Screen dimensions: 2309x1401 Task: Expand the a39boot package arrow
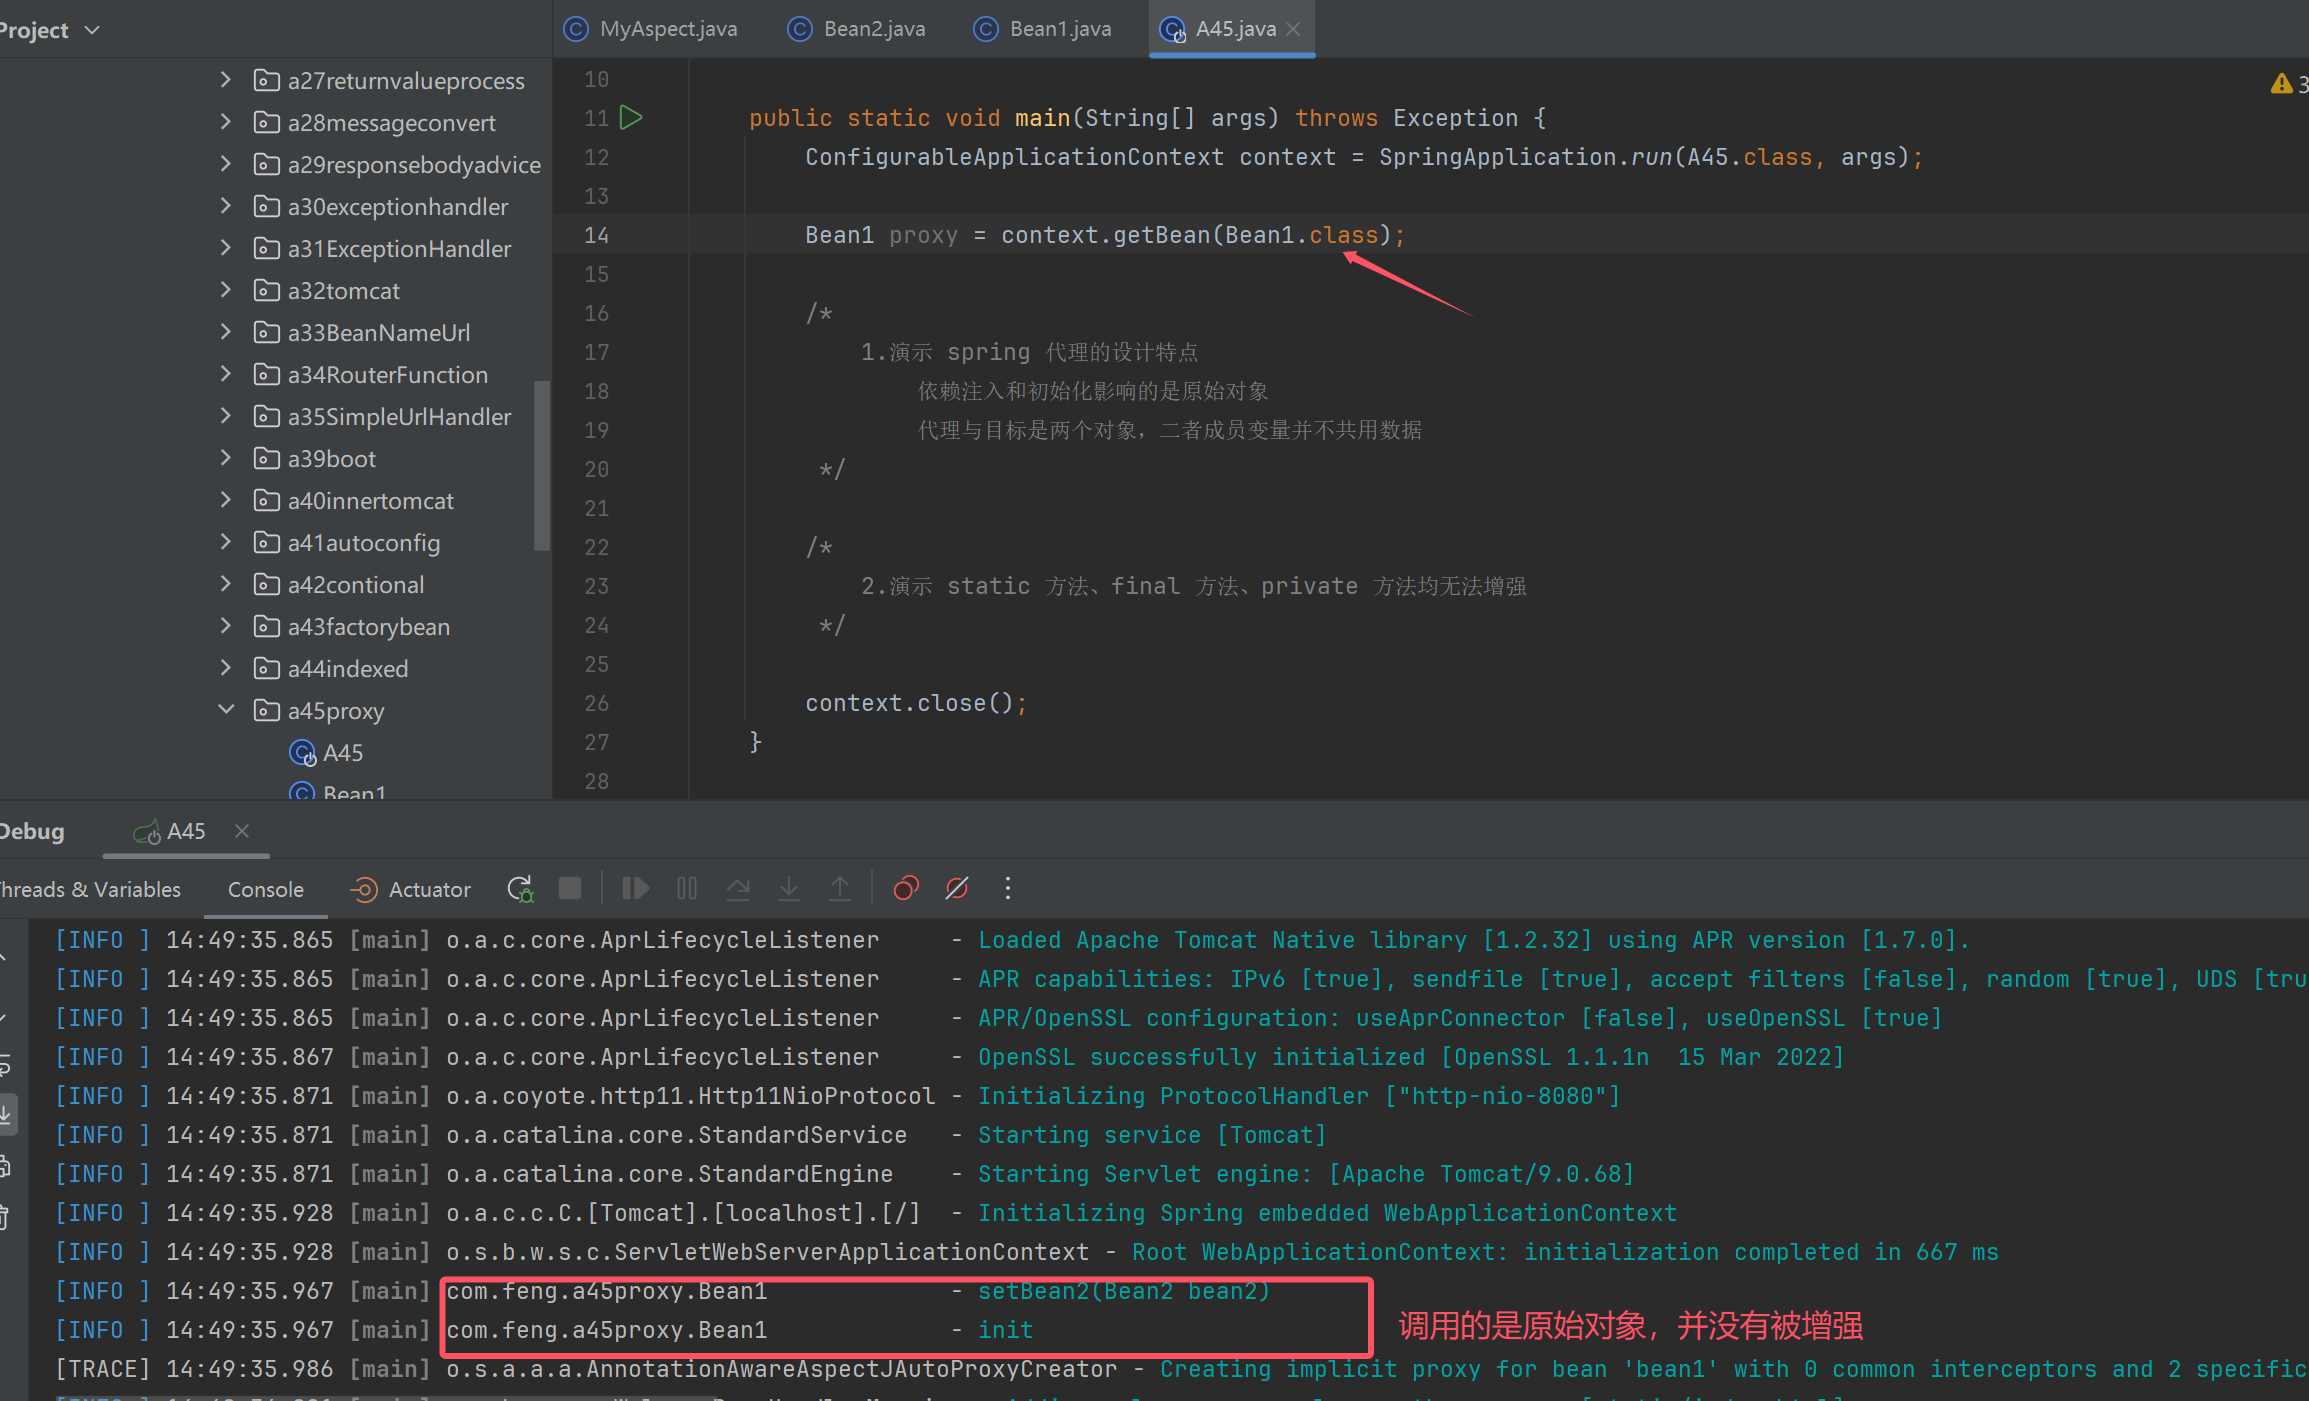pos(226,458)
